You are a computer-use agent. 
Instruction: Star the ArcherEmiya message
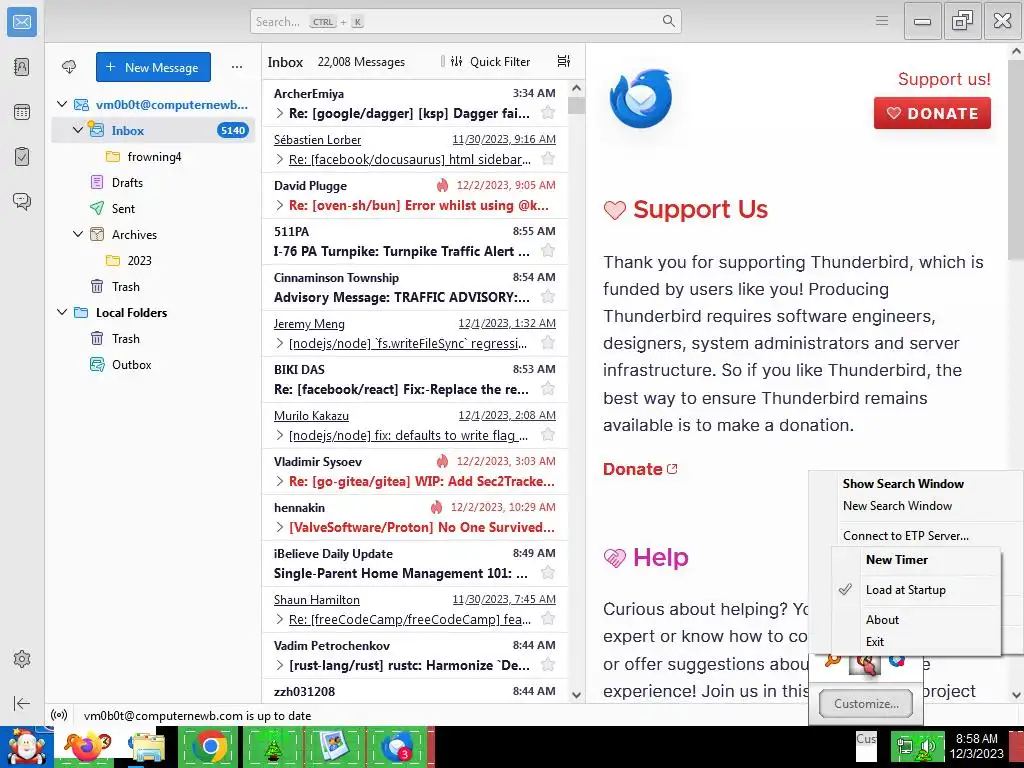(x=549, y=112)
